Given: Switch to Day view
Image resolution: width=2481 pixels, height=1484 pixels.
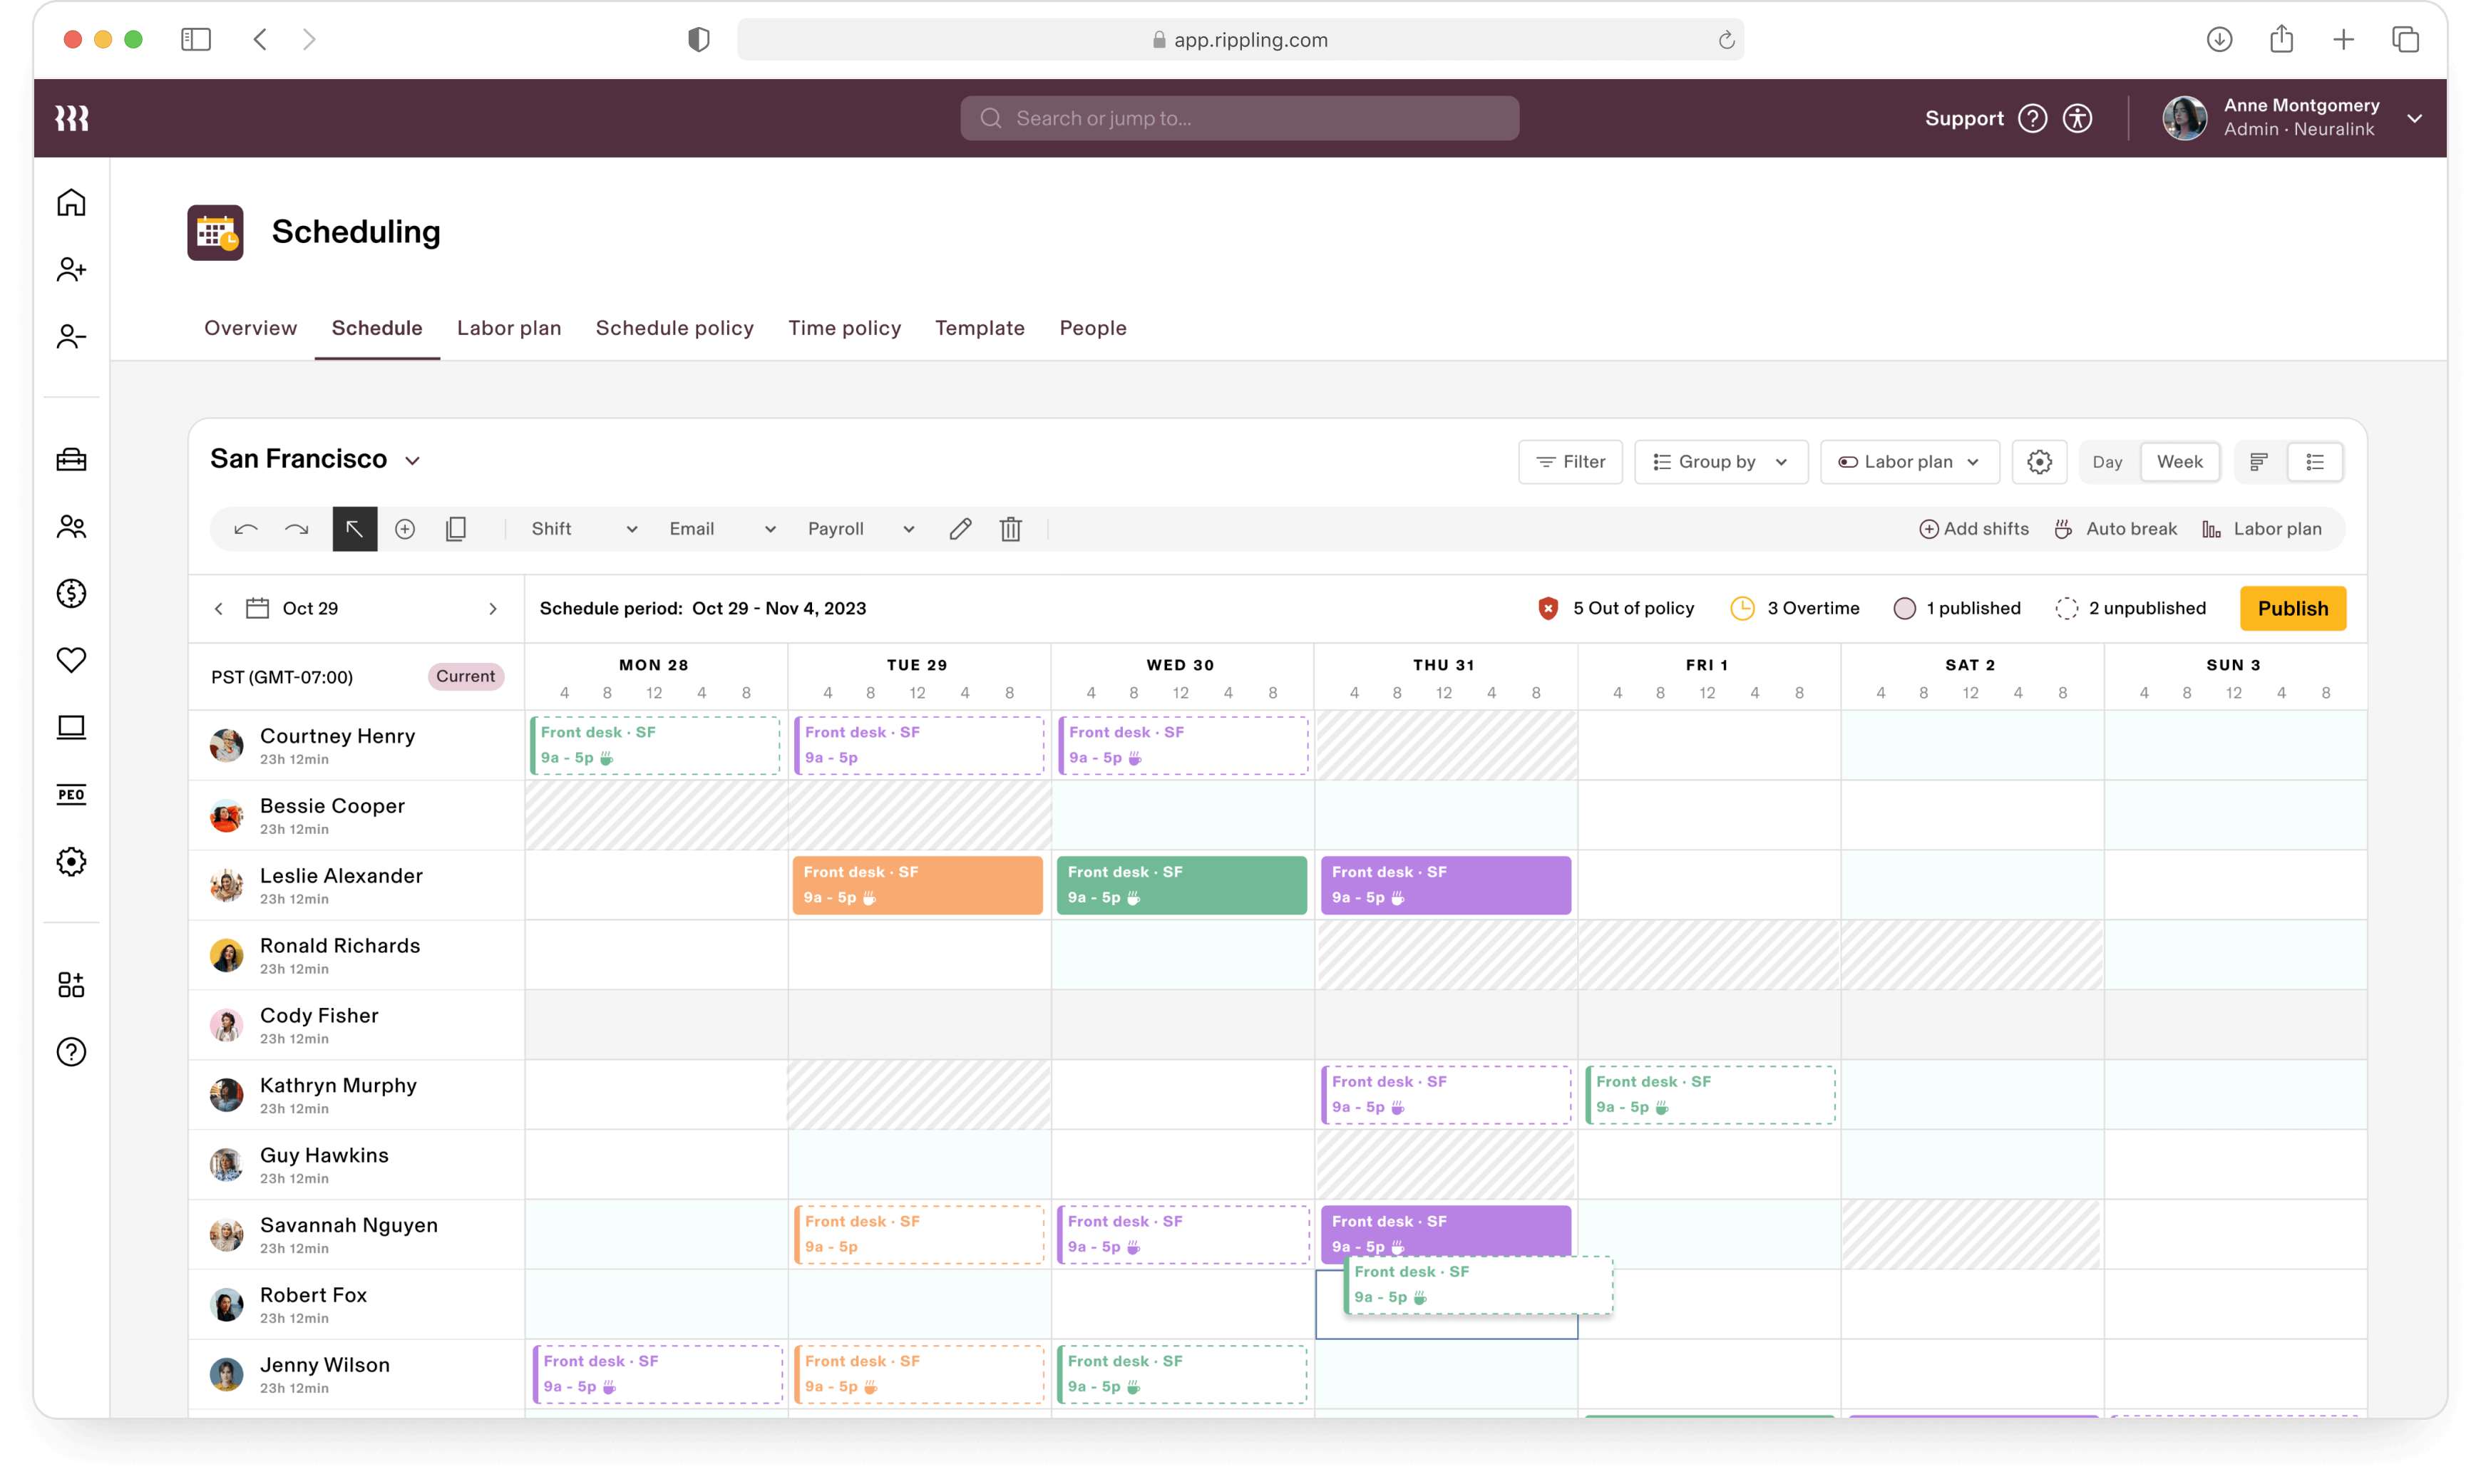Looking at the screenshot, I should (2107, 462).
